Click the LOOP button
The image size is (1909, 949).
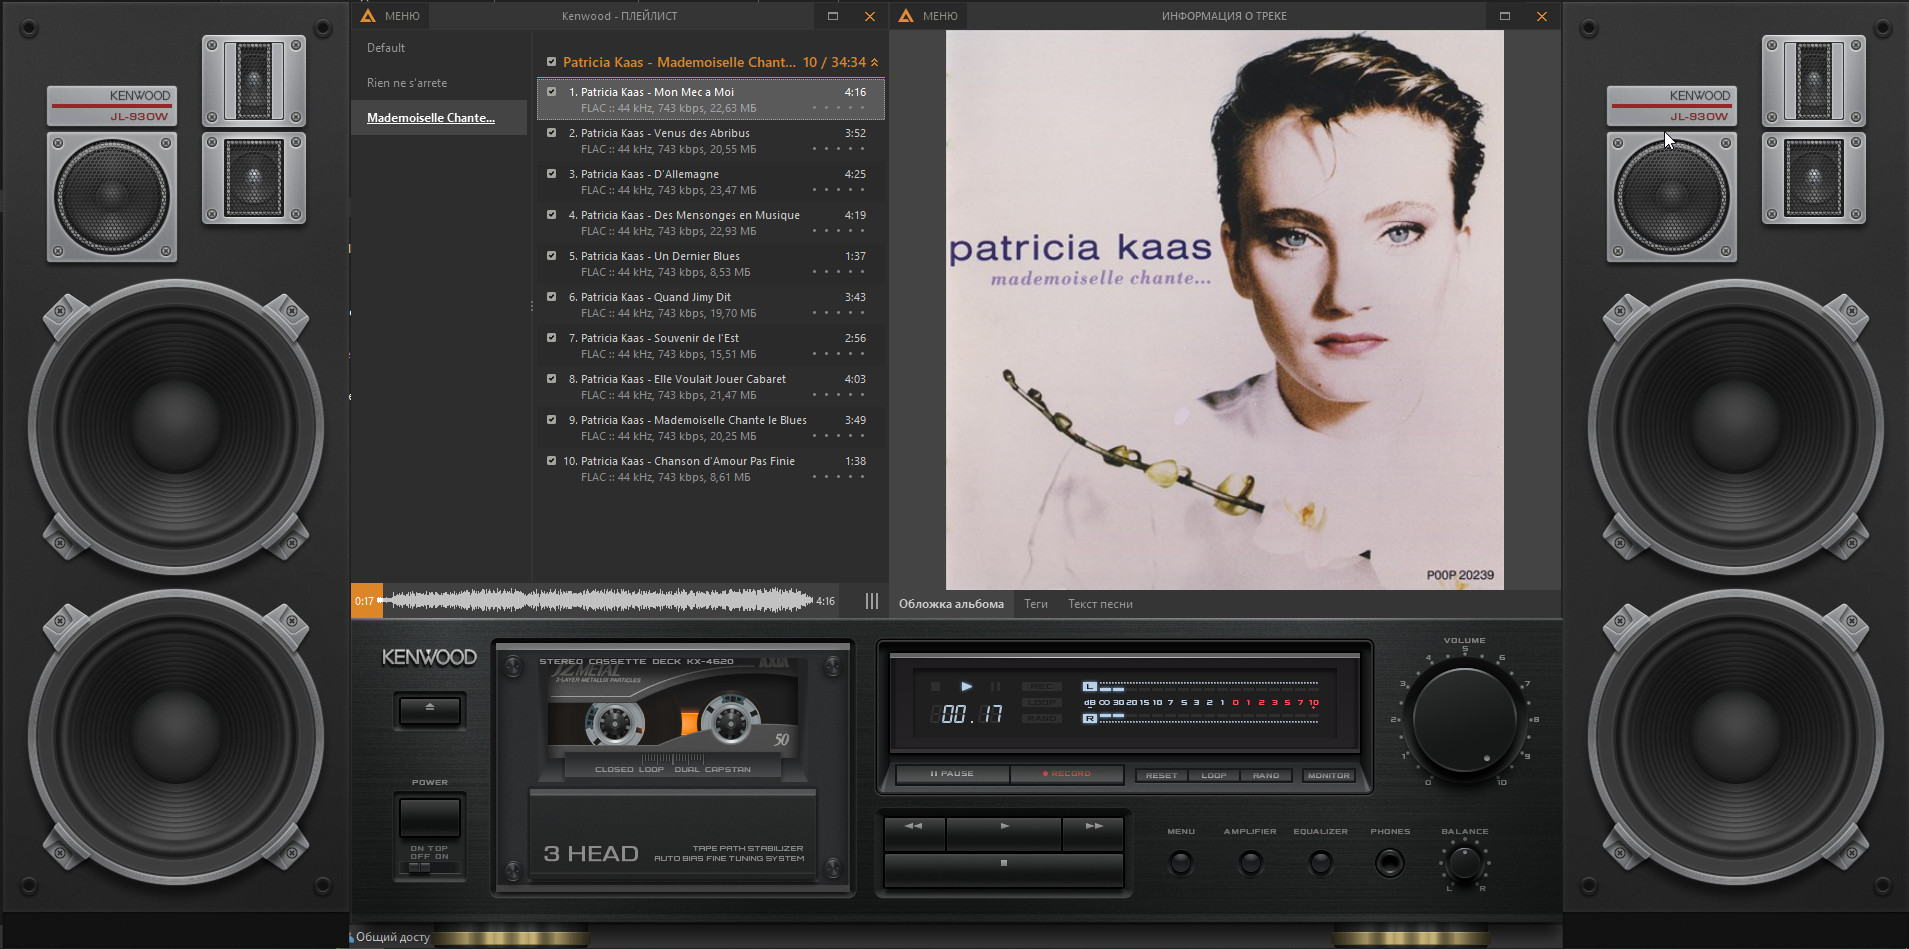point(1213,775)
